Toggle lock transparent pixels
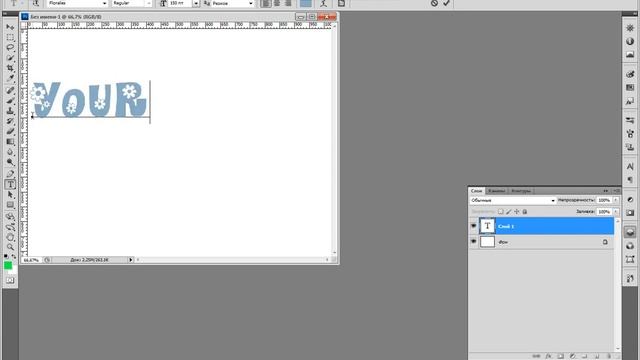The image size is (640, 360). (500, 211)
